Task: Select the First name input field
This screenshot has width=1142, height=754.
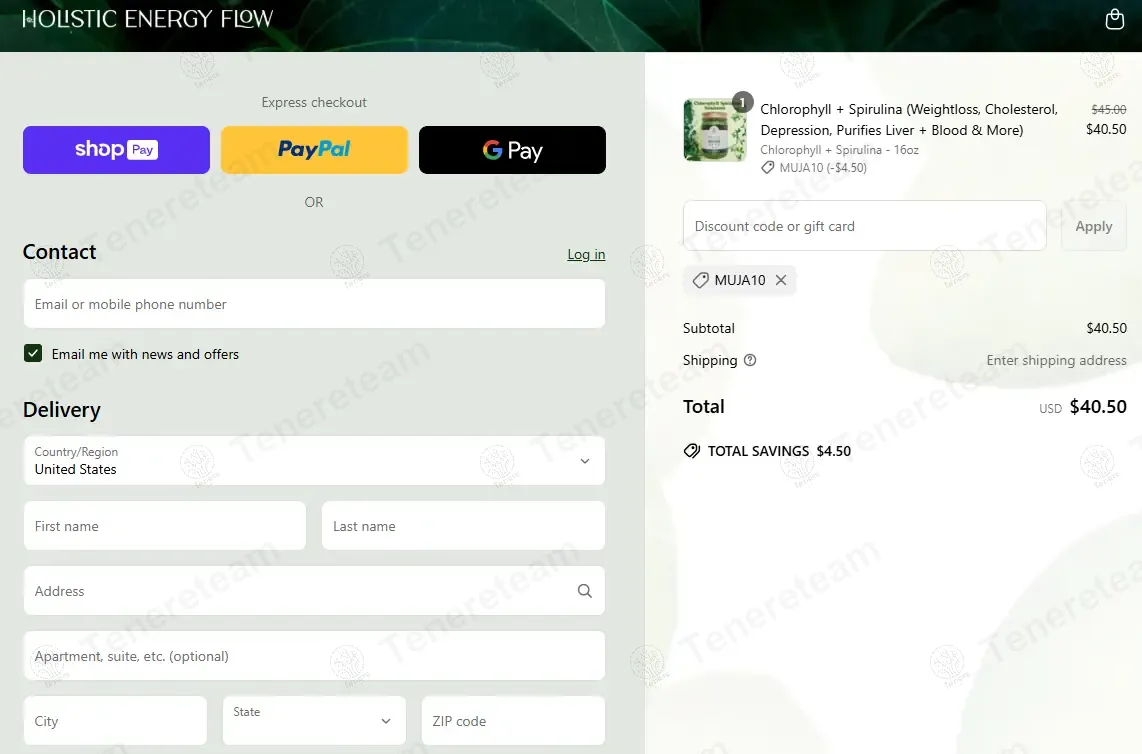Action: 165,525
